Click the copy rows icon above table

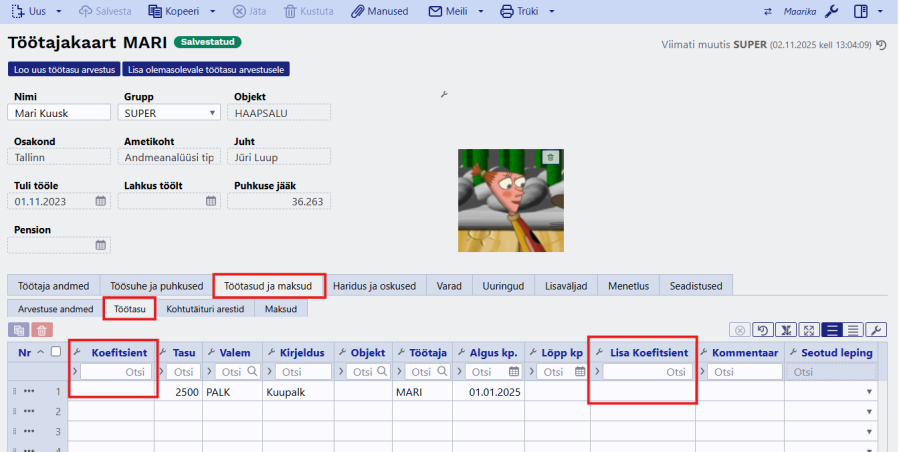click(x=17, y=330)
